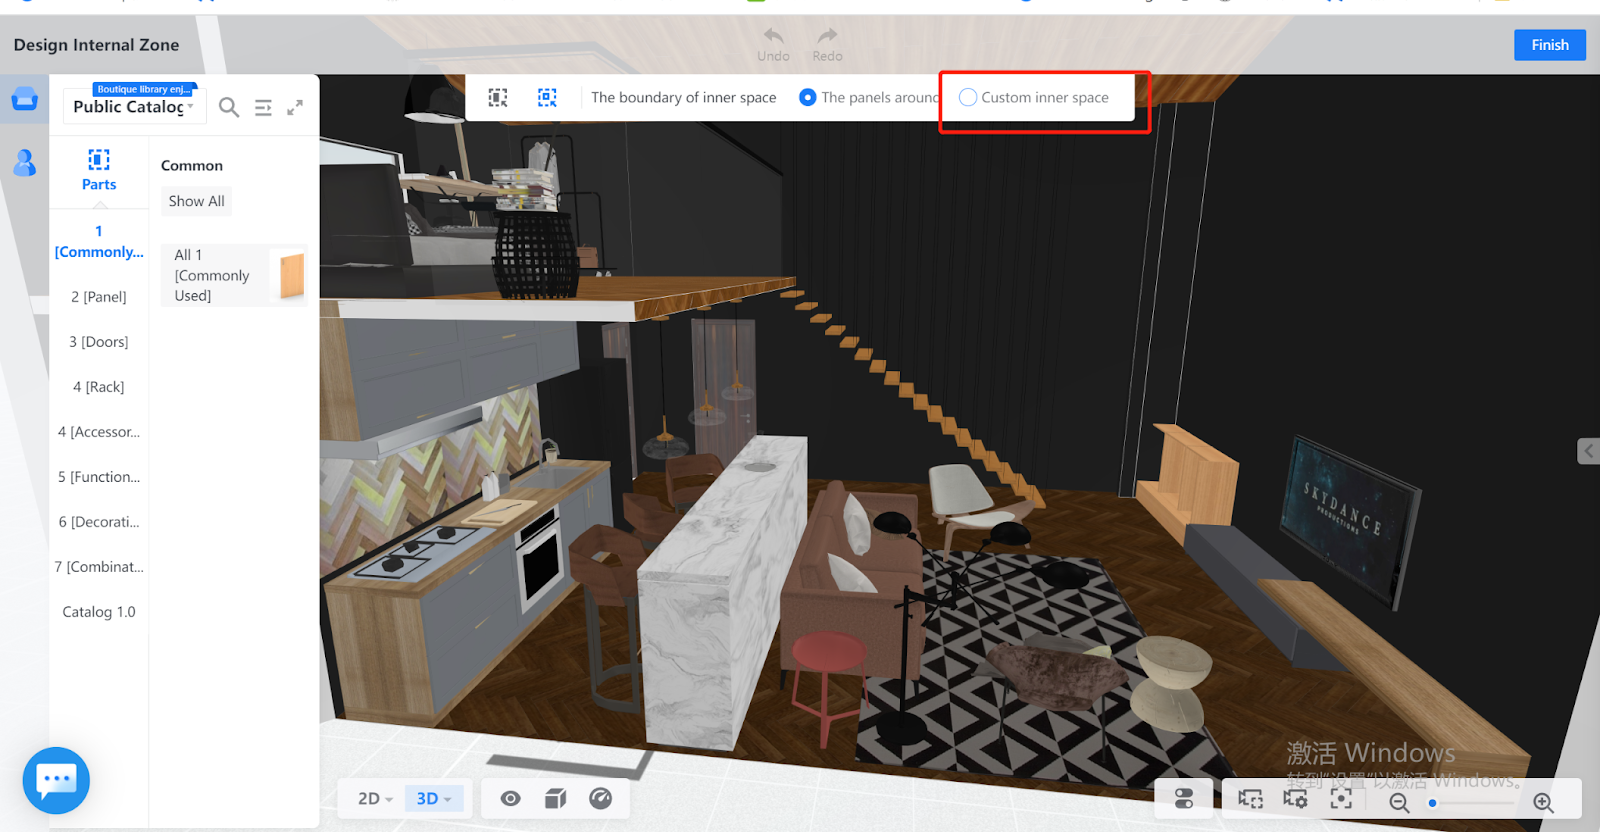Switch to the '7 [Combinat...' category

pyautogui.click(x=99, y=567)
